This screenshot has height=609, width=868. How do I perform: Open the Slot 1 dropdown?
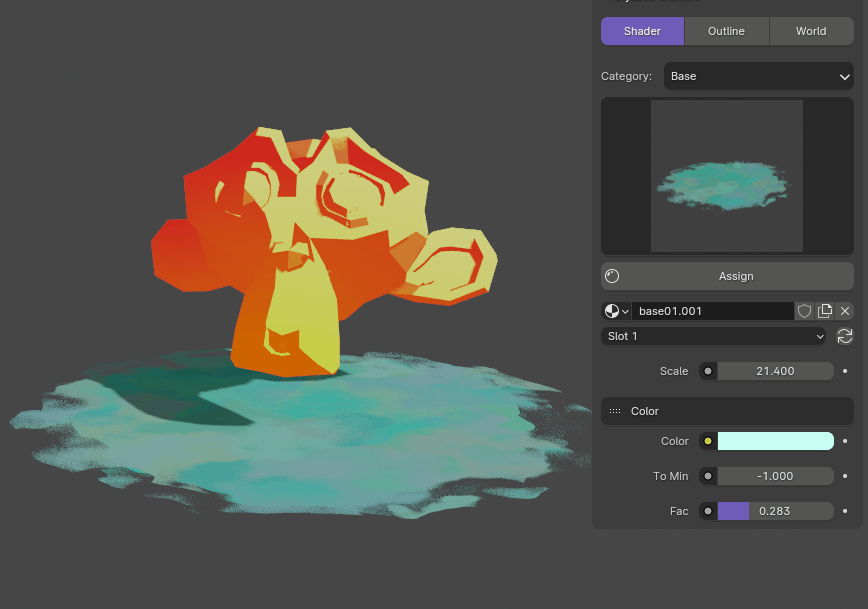(x=714, y=336)
